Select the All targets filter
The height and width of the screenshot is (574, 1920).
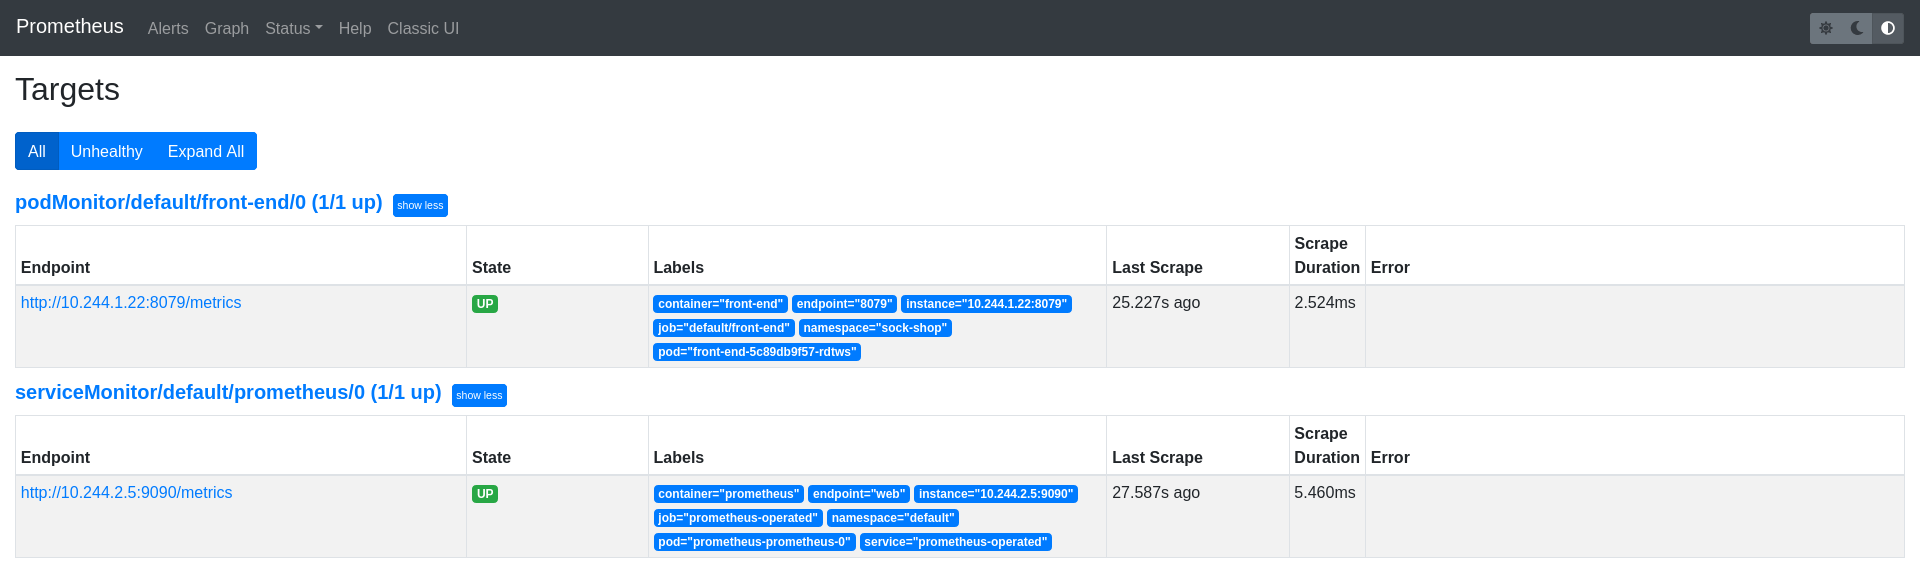tap(37, 151)
